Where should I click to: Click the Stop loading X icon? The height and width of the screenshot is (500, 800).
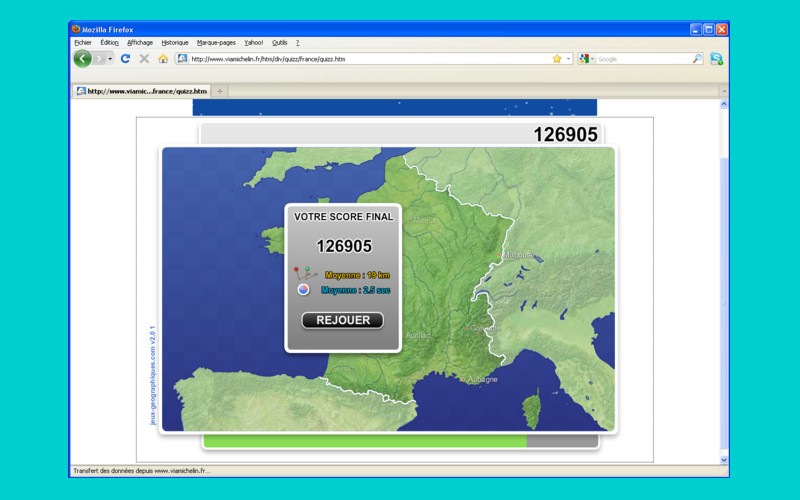point(144,59)
